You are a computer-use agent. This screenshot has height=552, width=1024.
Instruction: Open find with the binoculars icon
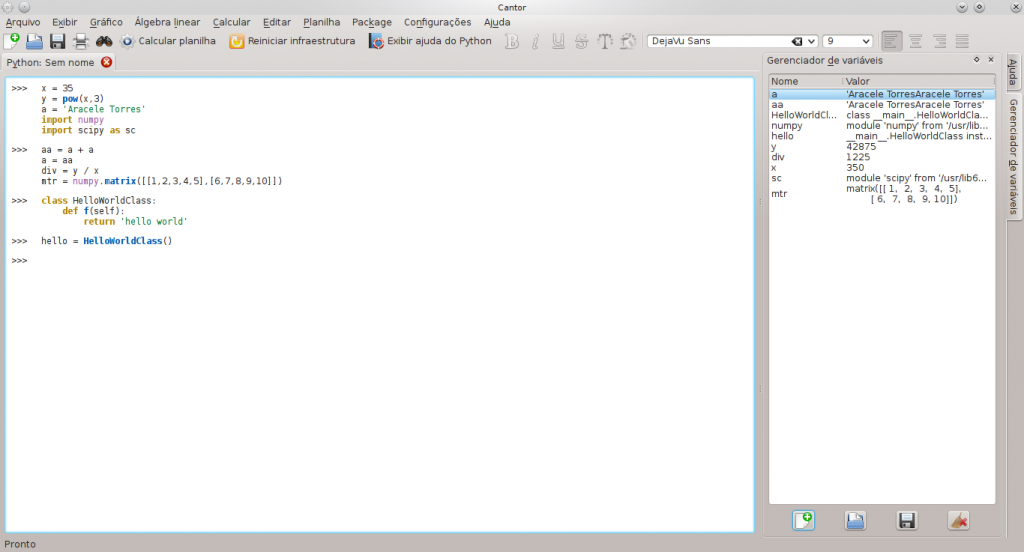(104, 41)
